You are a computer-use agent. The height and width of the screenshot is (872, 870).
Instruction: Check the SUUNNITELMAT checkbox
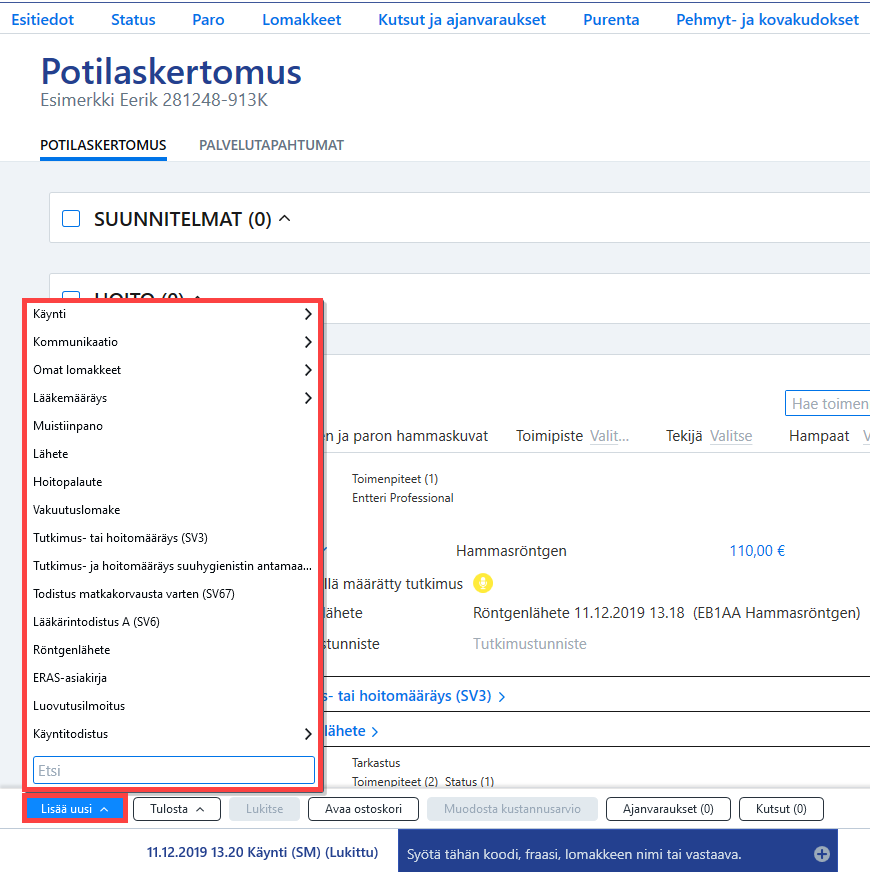coord(71,219)
